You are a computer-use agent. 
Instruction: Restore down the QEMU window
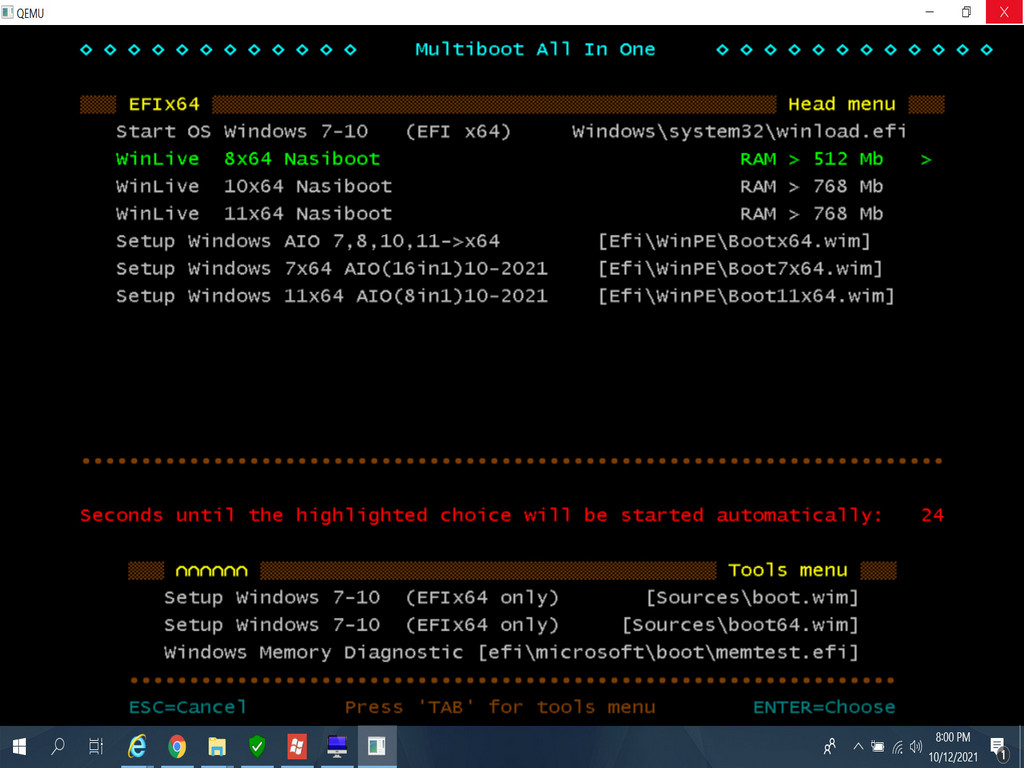coord(967,12)
